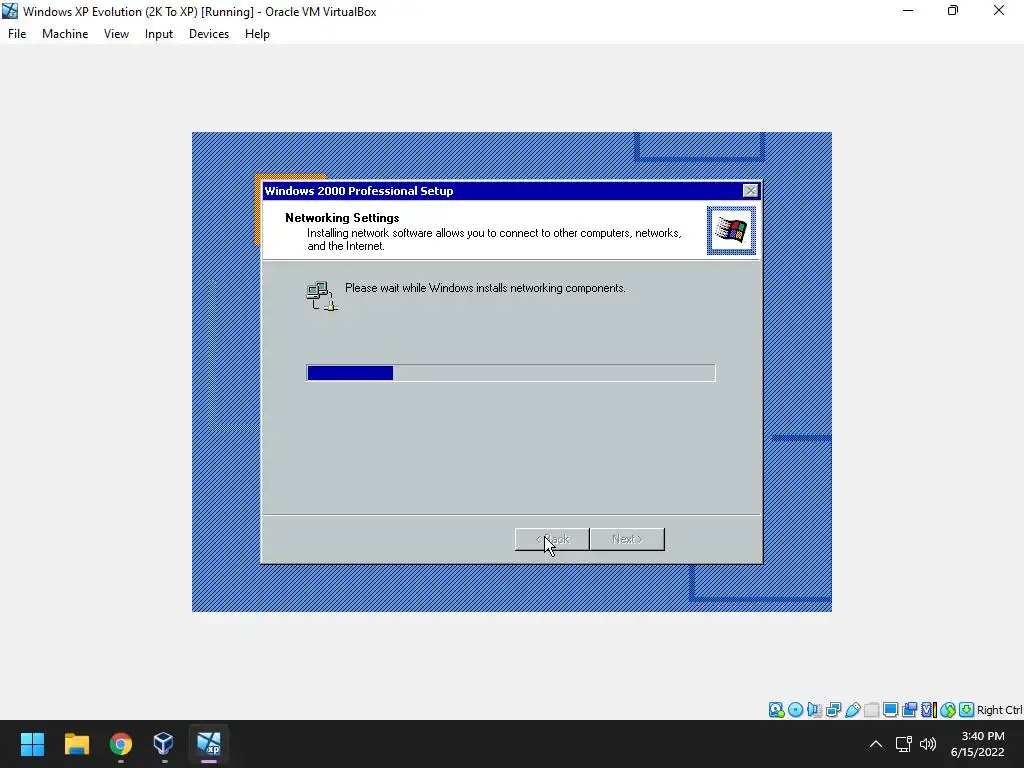Close the VirtualBox VM window
Image resolution: width=1024 pixels, height=768 pixels.
[999, 10]
